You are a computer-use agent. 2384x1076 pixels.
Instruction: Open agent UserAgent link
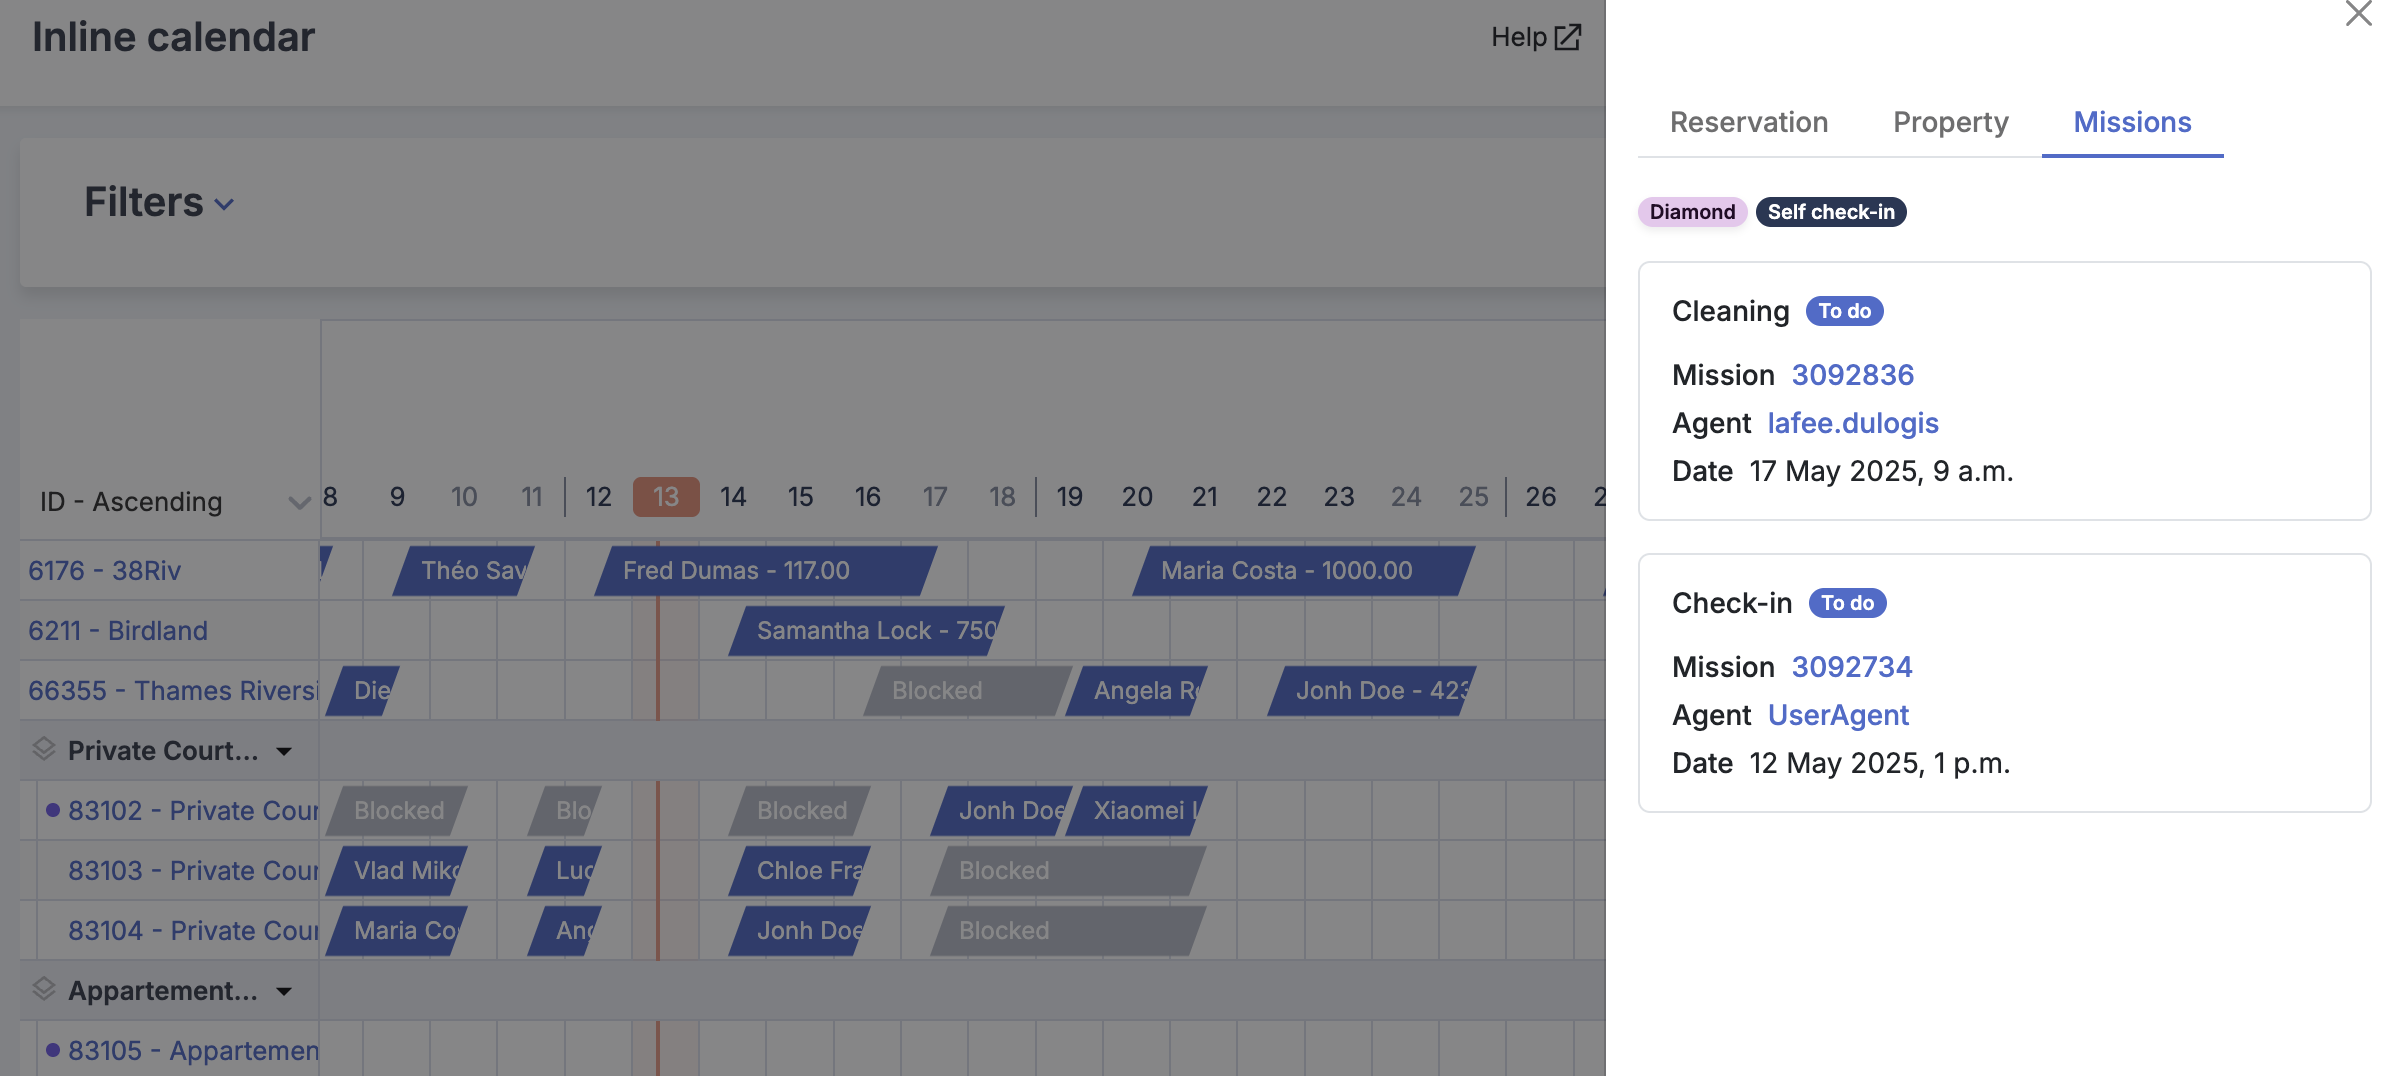point(1838,715)
